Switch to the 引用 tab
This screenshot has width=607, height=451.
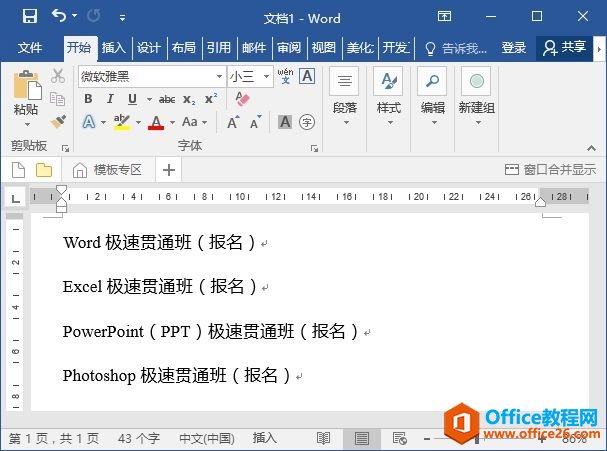[x=219, y=48]
